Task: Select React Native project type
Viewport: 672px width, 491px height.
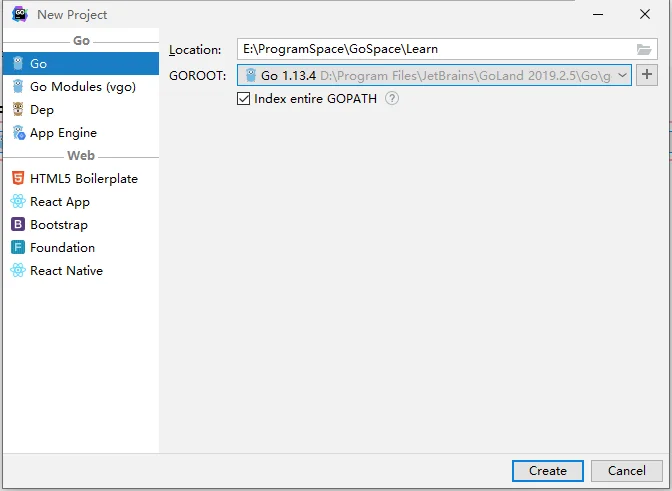Action: pyautogui.click(x=81, y=270)
